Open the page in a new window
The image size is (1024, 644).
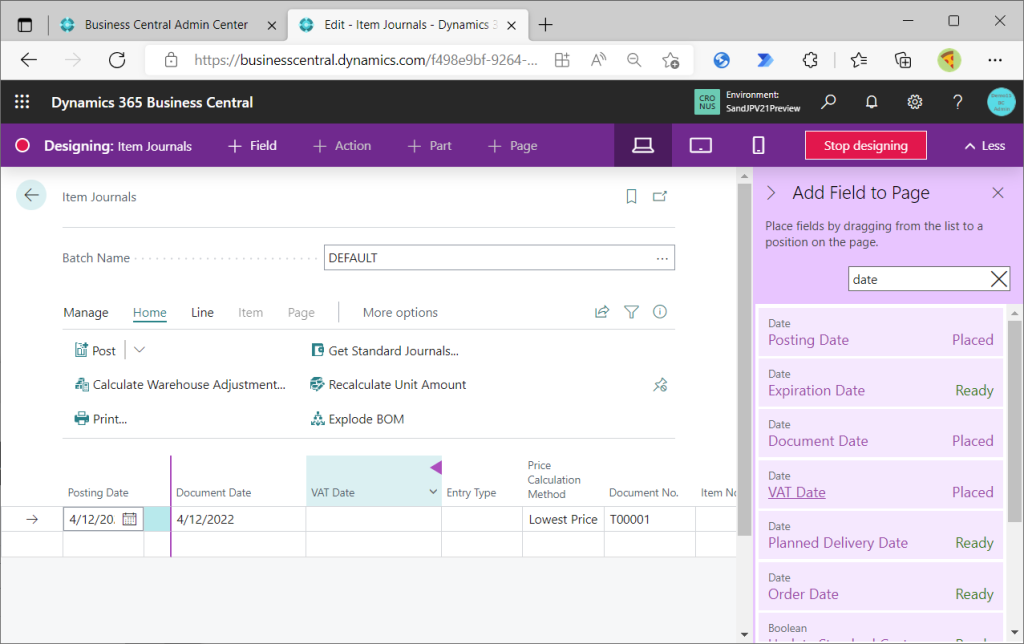point(660,196)
